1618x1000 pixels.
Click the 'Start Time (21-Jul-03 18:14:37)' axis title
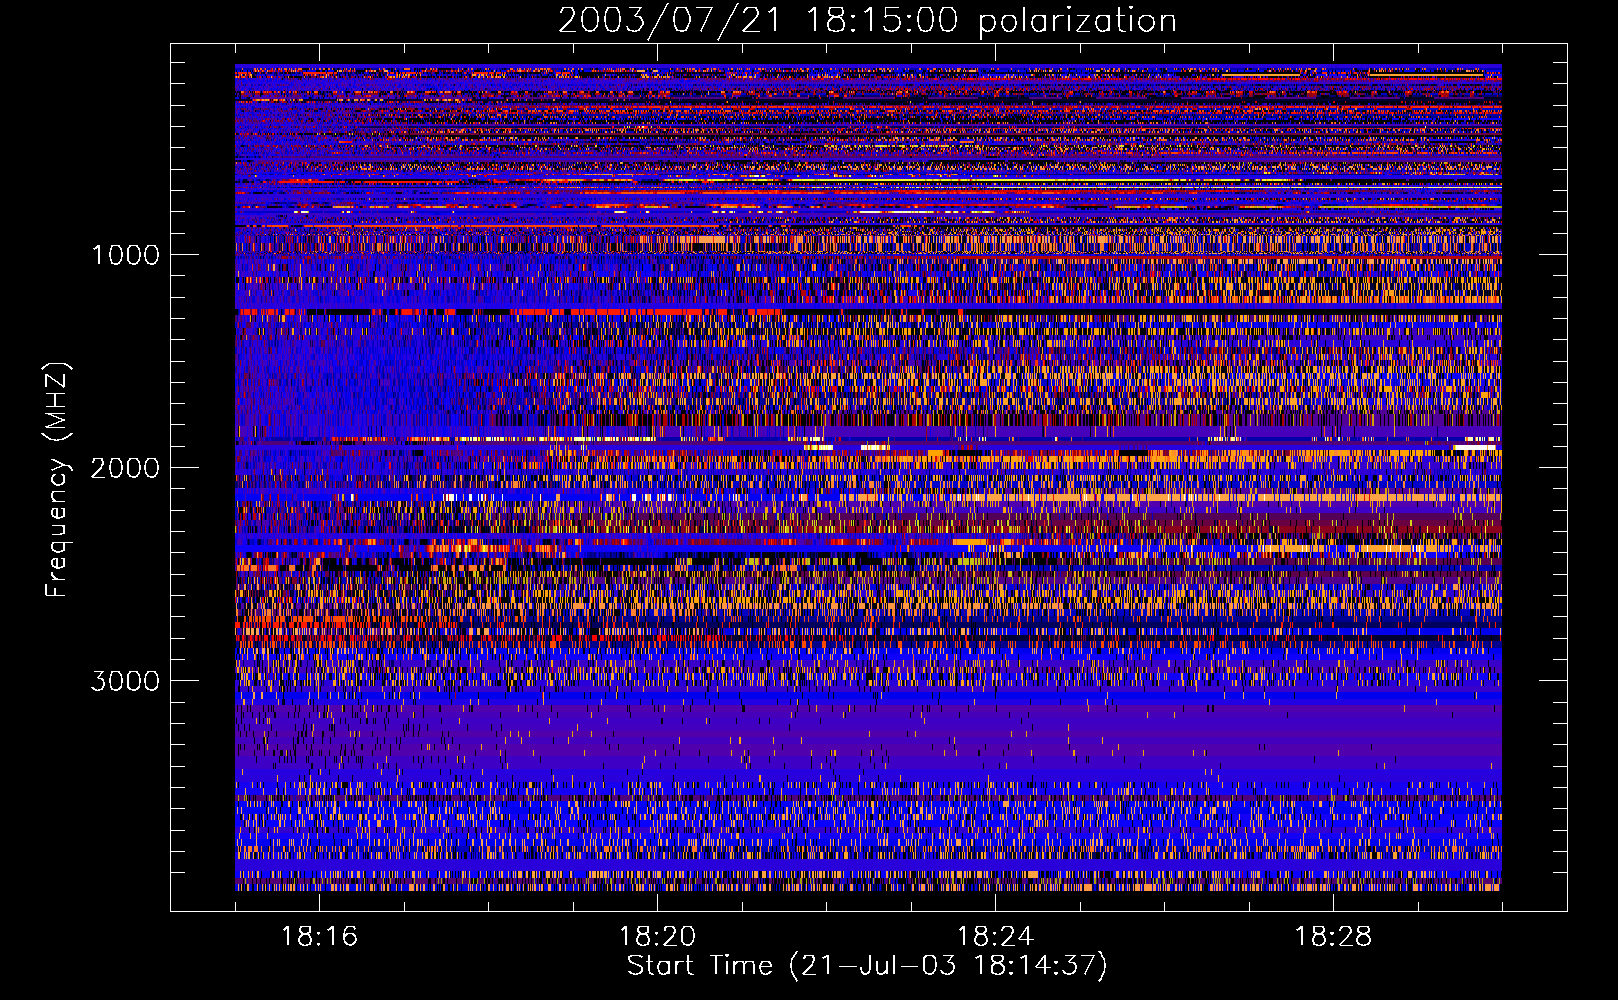pyautogui.click(x=867, y=966)
